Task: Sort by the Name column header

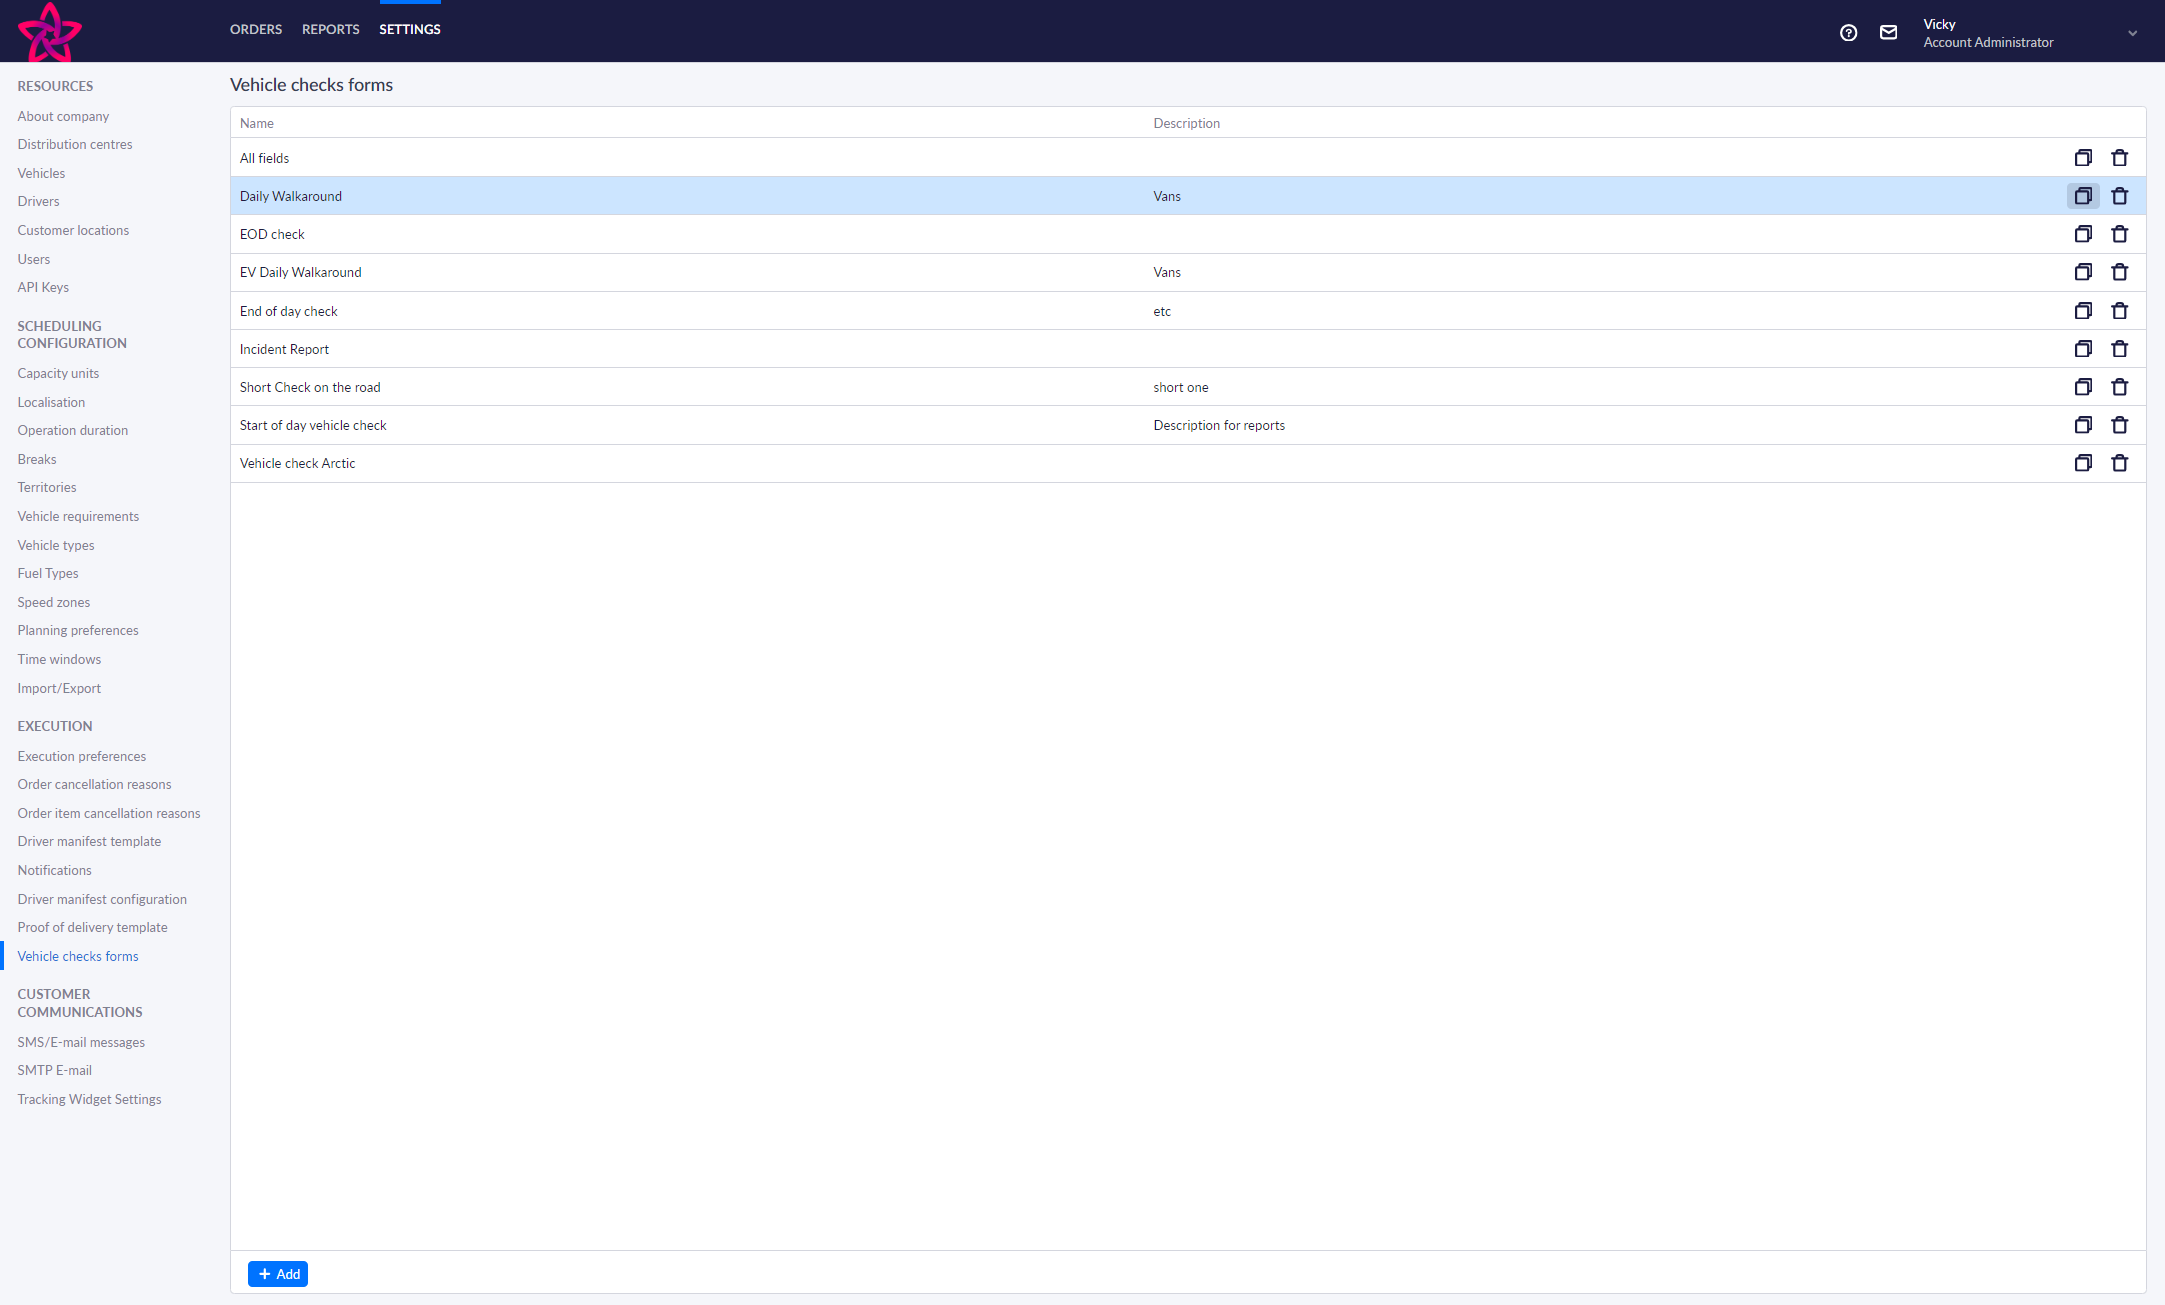Action: tap(257, 123)
